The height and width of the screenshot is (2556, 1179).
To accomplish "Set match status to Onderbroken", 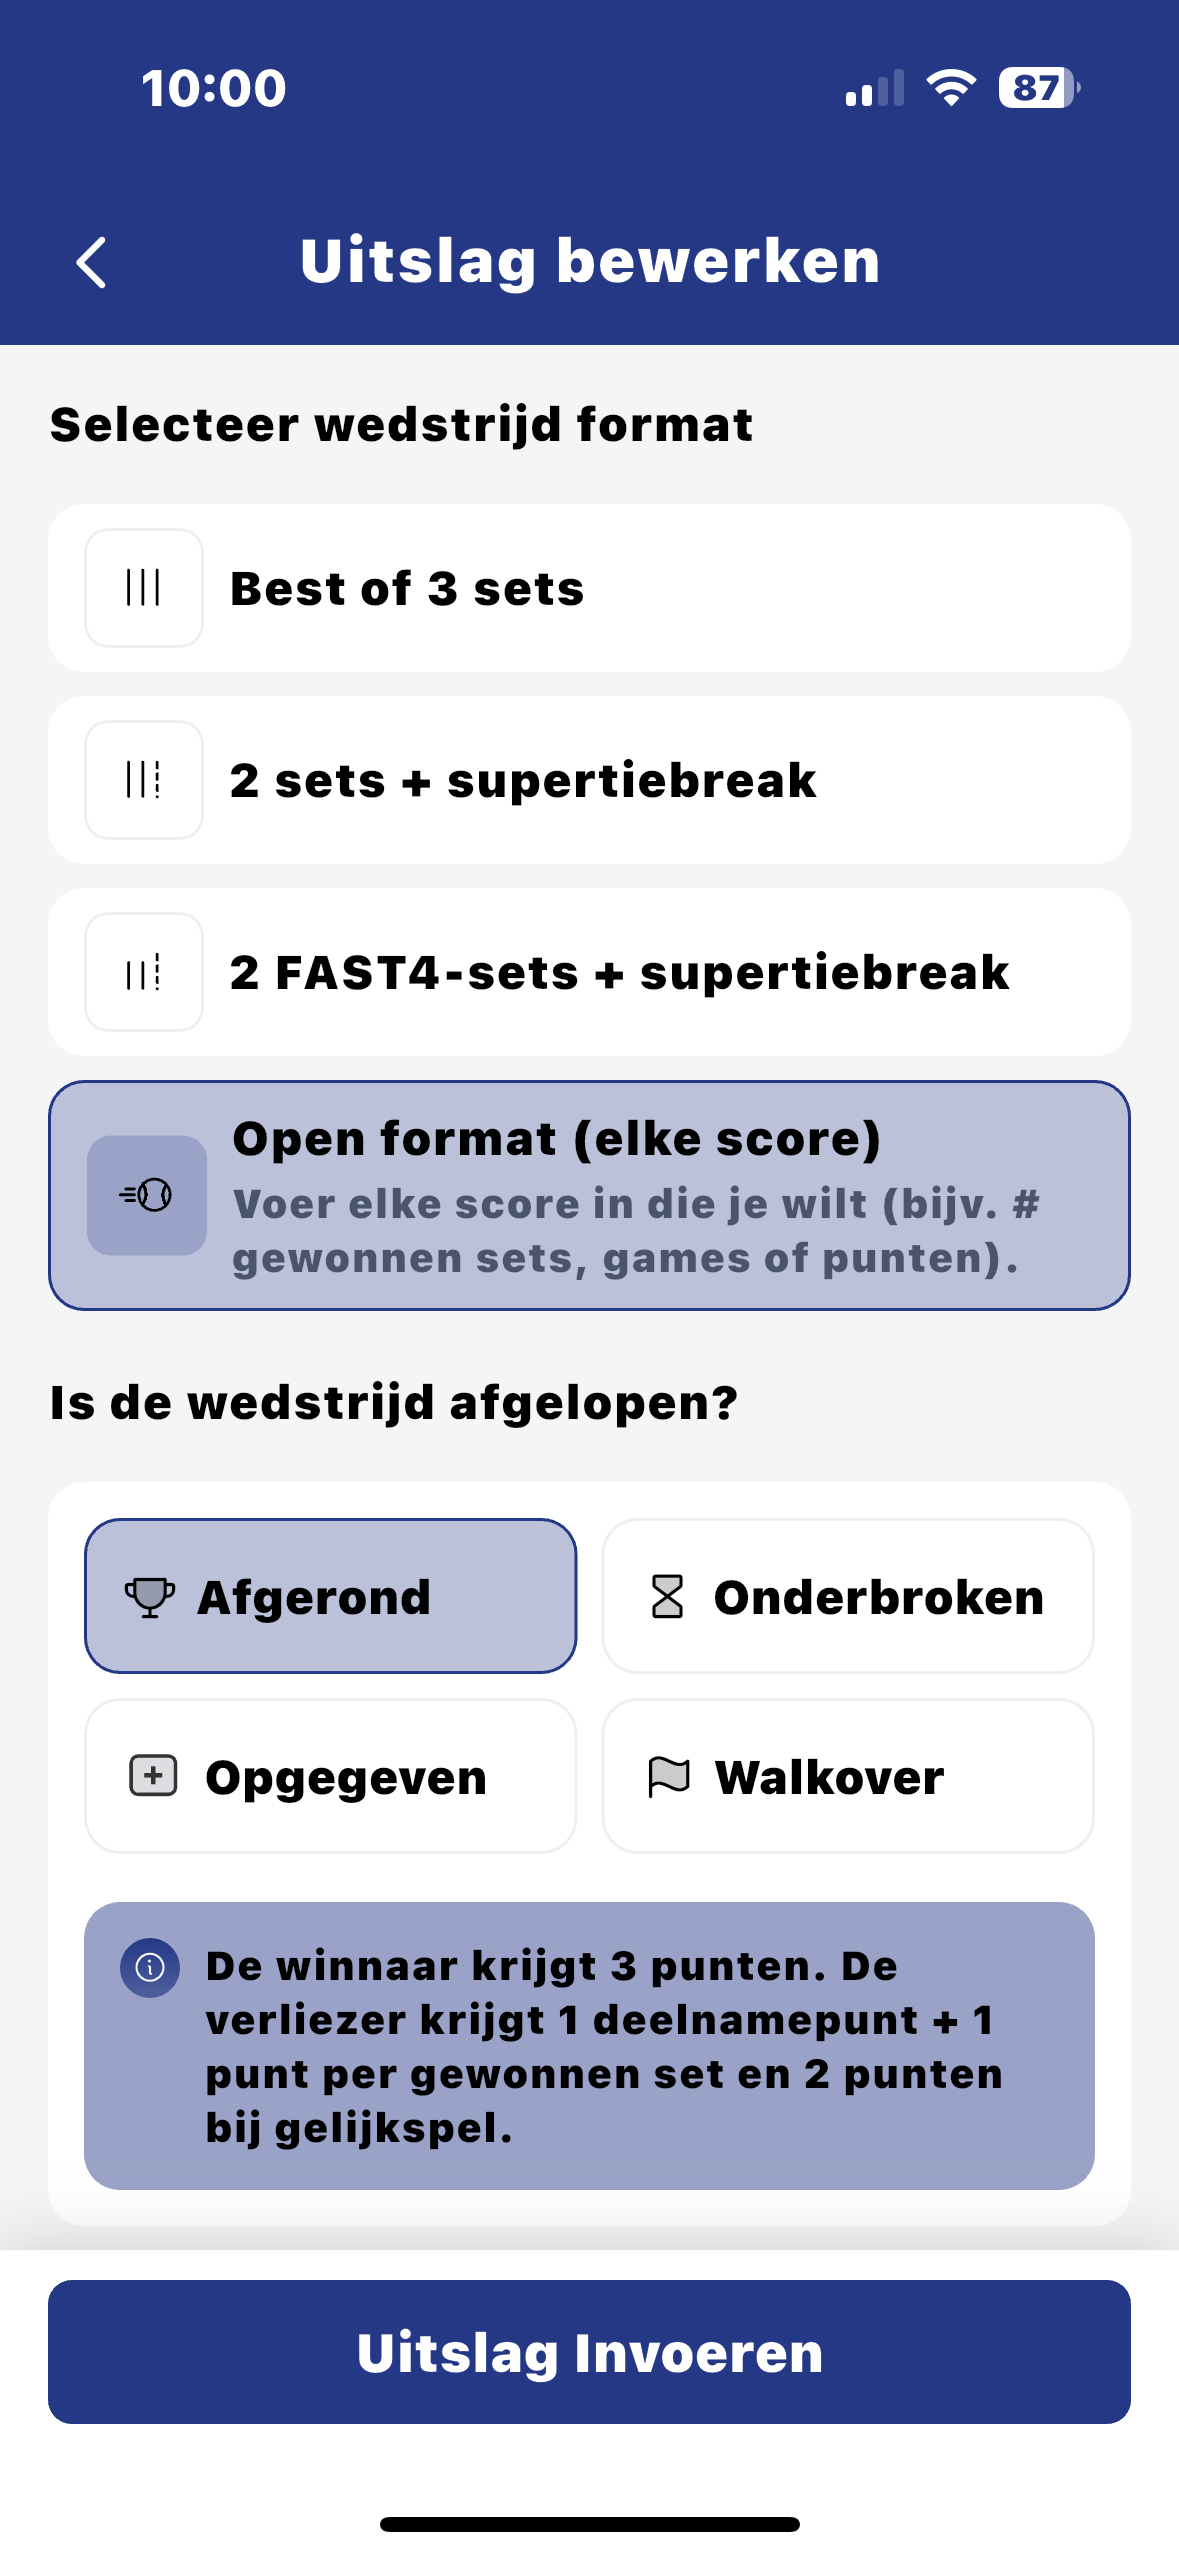I will pyautogui.click(x=848, y=1596).
